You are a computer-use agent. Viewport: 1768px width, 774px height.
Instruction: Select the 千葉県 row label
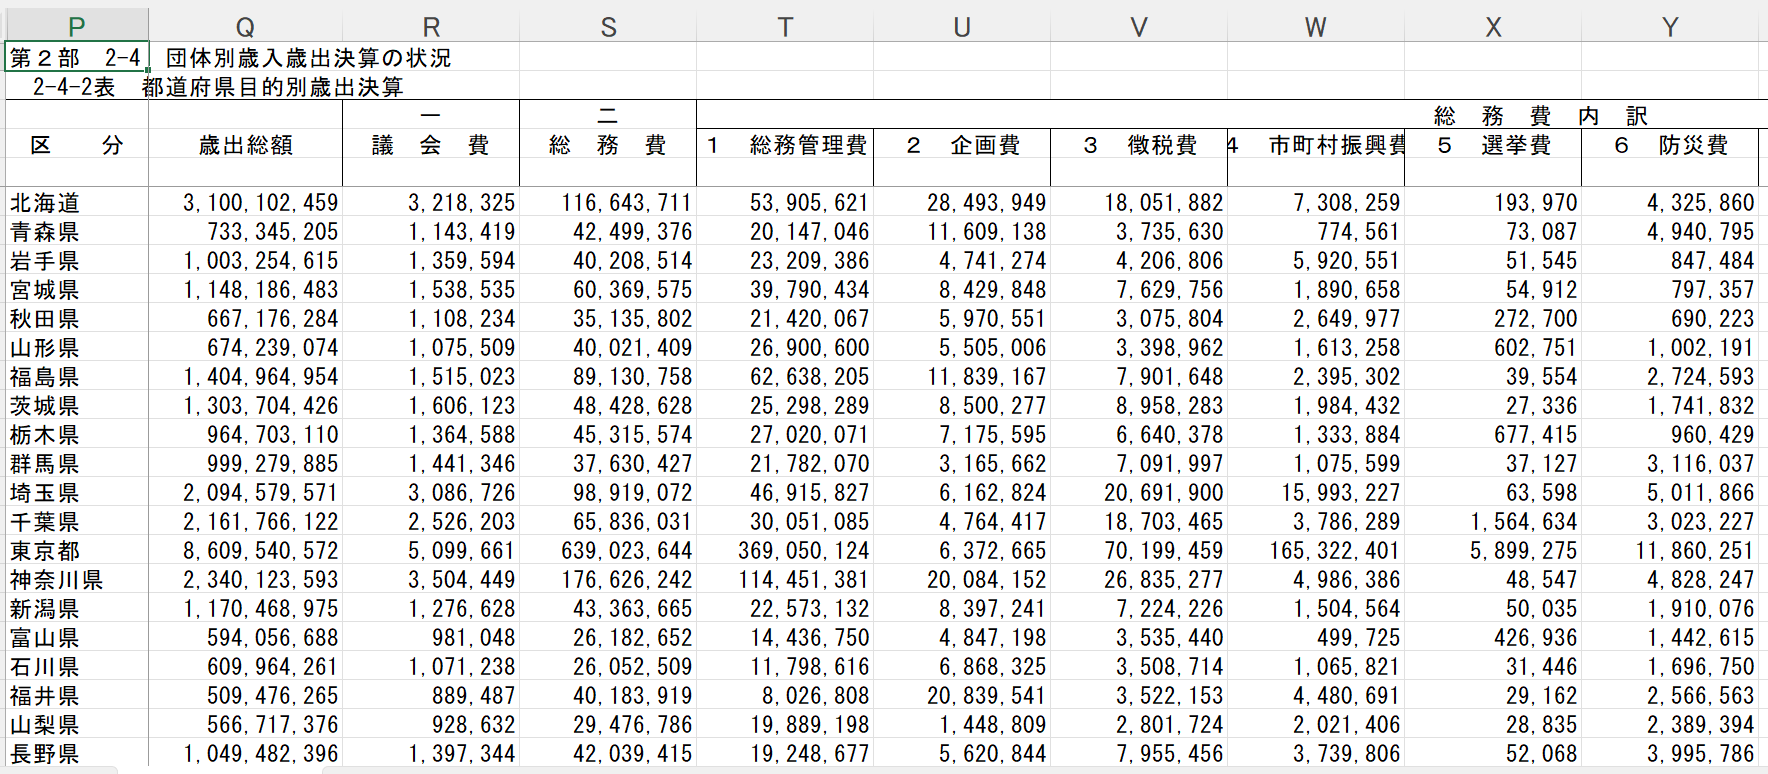click(x=76, y=522)
